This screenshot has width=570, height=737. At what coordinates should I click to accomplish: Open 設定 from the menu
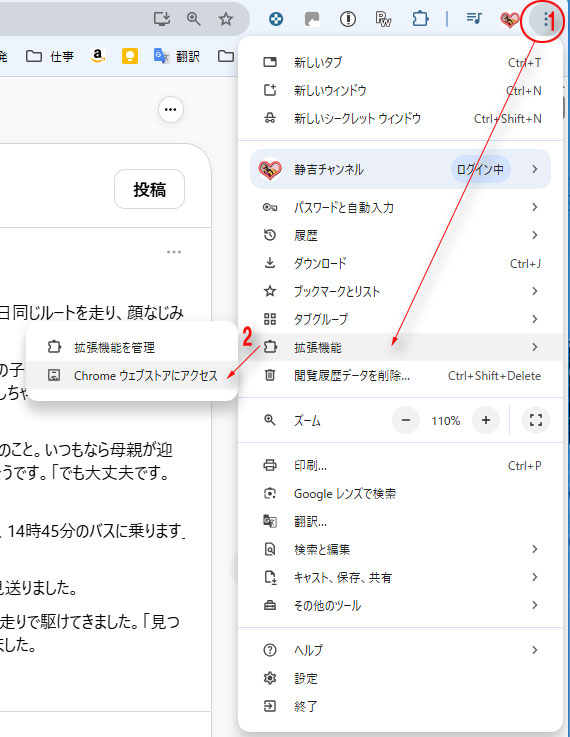(x=400, y=678)
